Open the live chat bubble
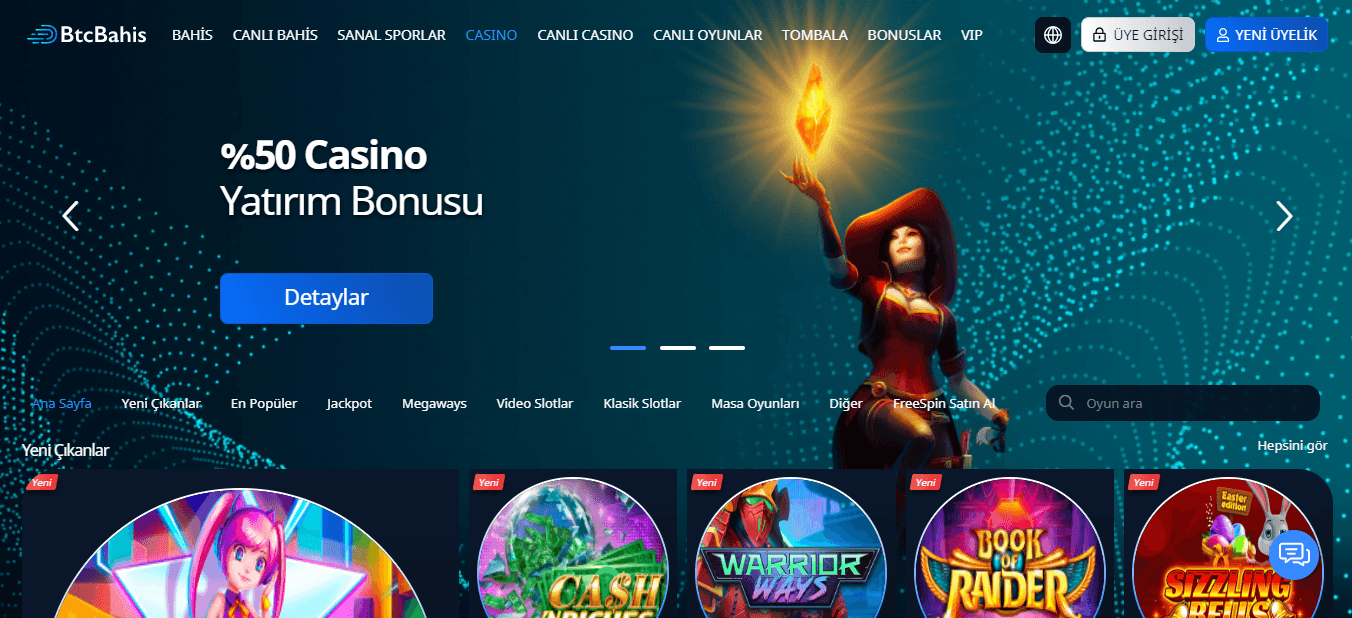The image size is (1352, 618). click(1294, 554)
